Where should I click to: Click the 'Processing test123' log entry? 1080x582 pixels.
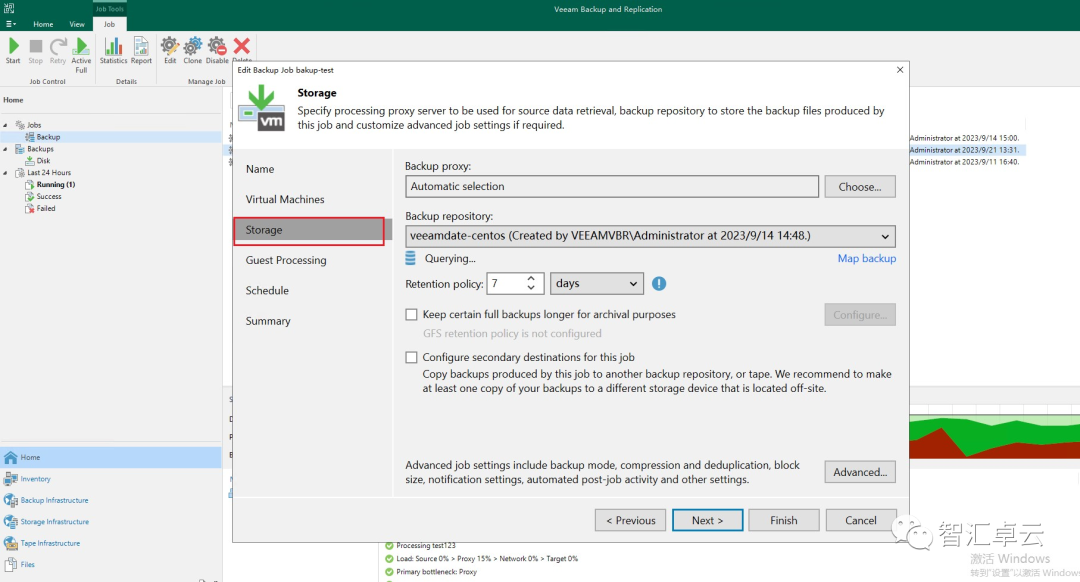point(426,545)
